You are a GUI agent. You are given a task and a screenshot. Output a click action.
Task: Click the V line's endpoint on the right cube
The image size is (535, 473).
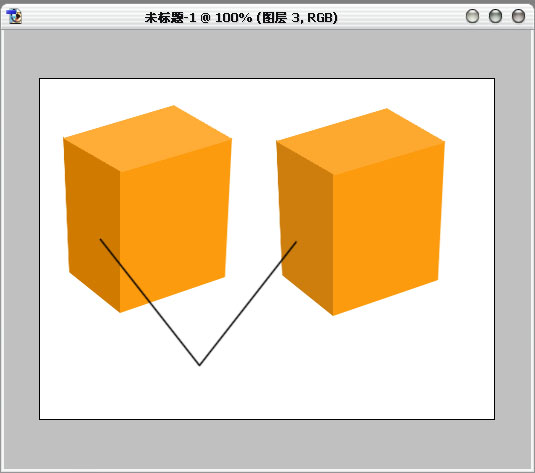pyautogui.click(x=296, y=242)
